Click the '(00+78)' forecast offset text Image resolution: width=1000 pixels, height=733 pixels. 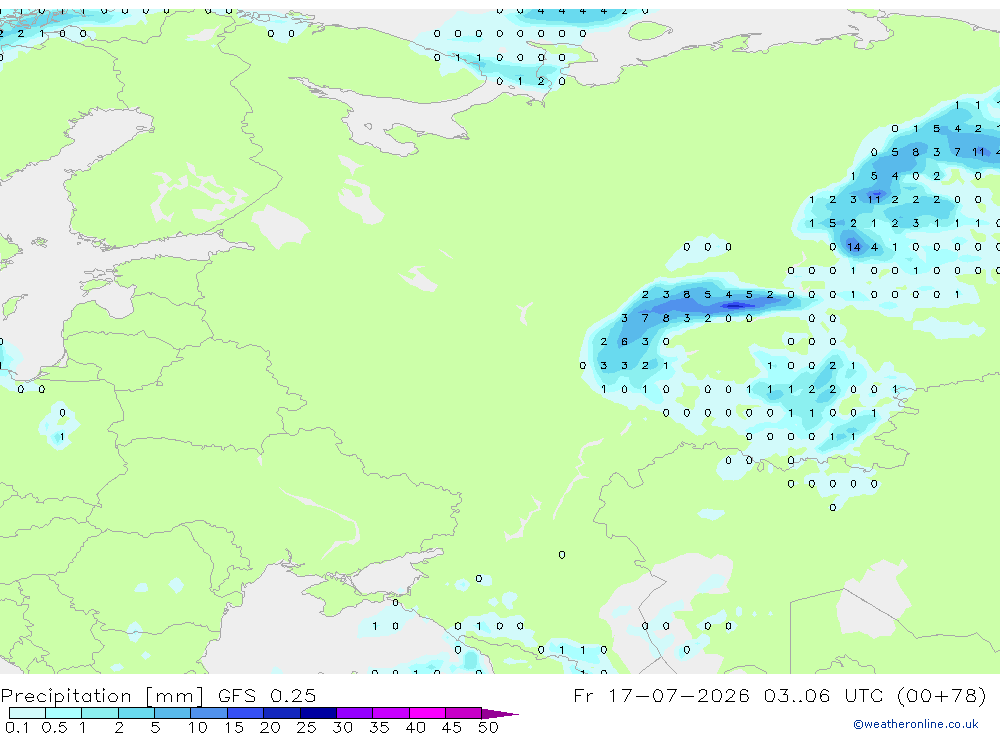(941, 695)
